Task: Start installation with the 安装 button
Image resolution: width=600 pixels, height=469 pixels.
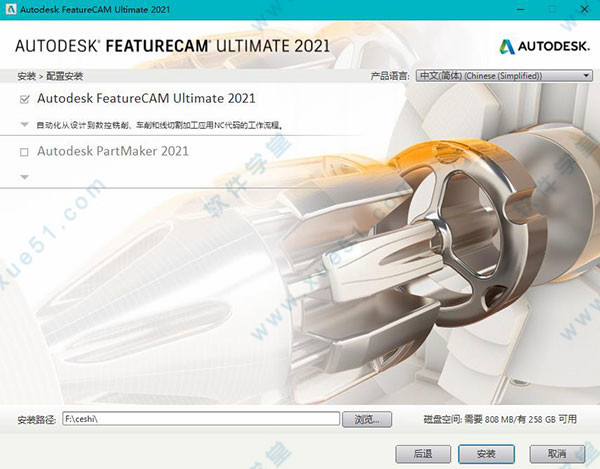Action: [487, 453]
